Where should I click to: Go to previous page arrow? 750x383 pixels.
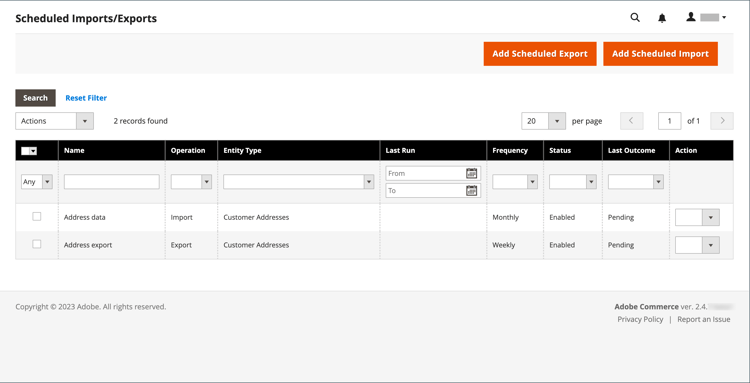click(x=631, y=121)
